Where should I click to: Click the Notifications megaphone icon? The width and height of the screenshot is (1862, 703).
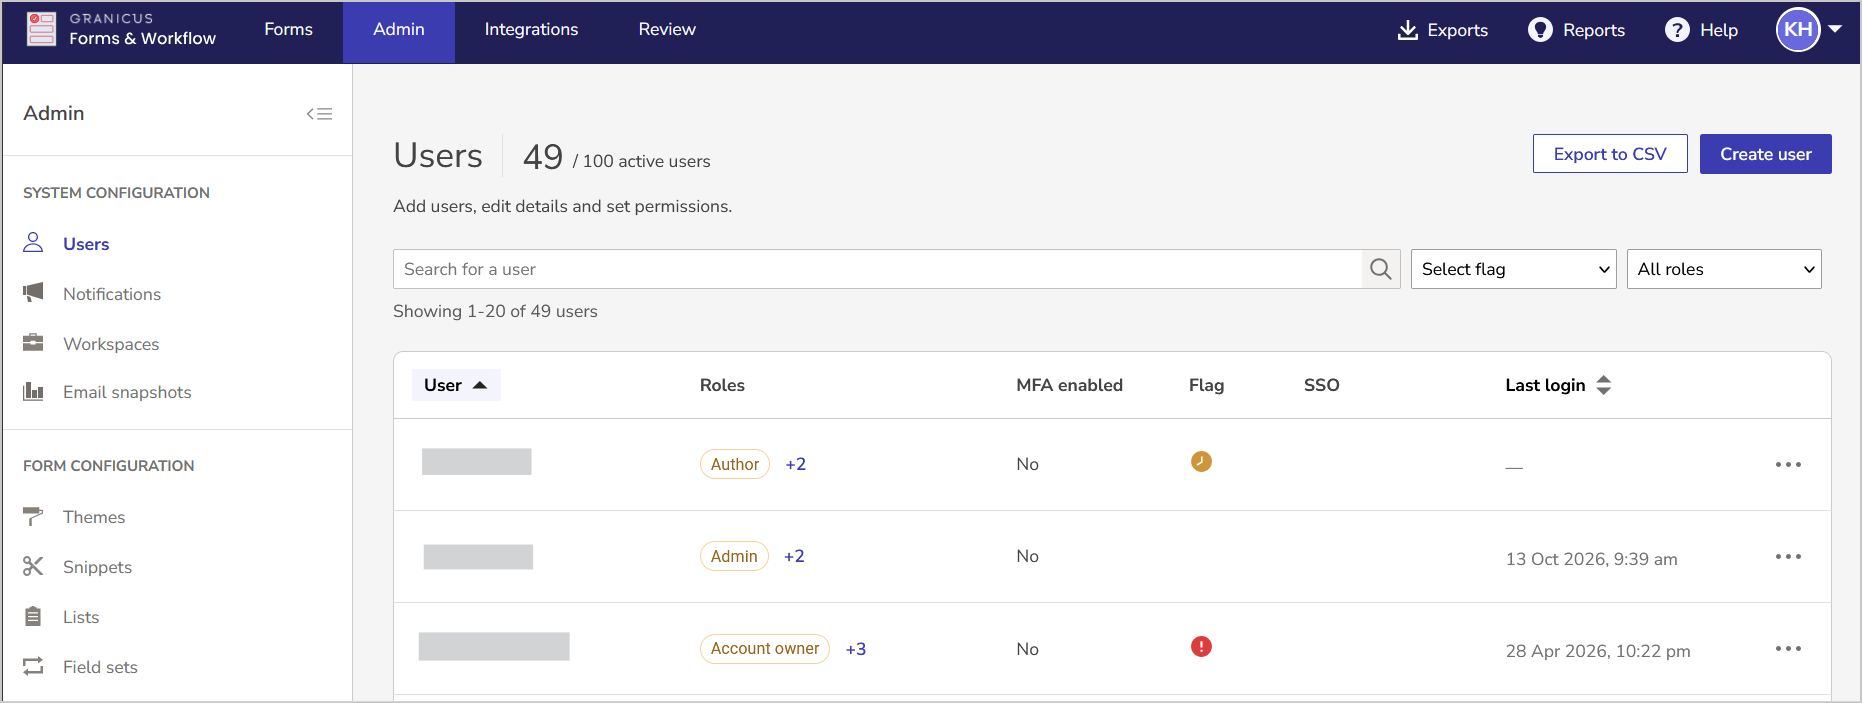[33, 292]
